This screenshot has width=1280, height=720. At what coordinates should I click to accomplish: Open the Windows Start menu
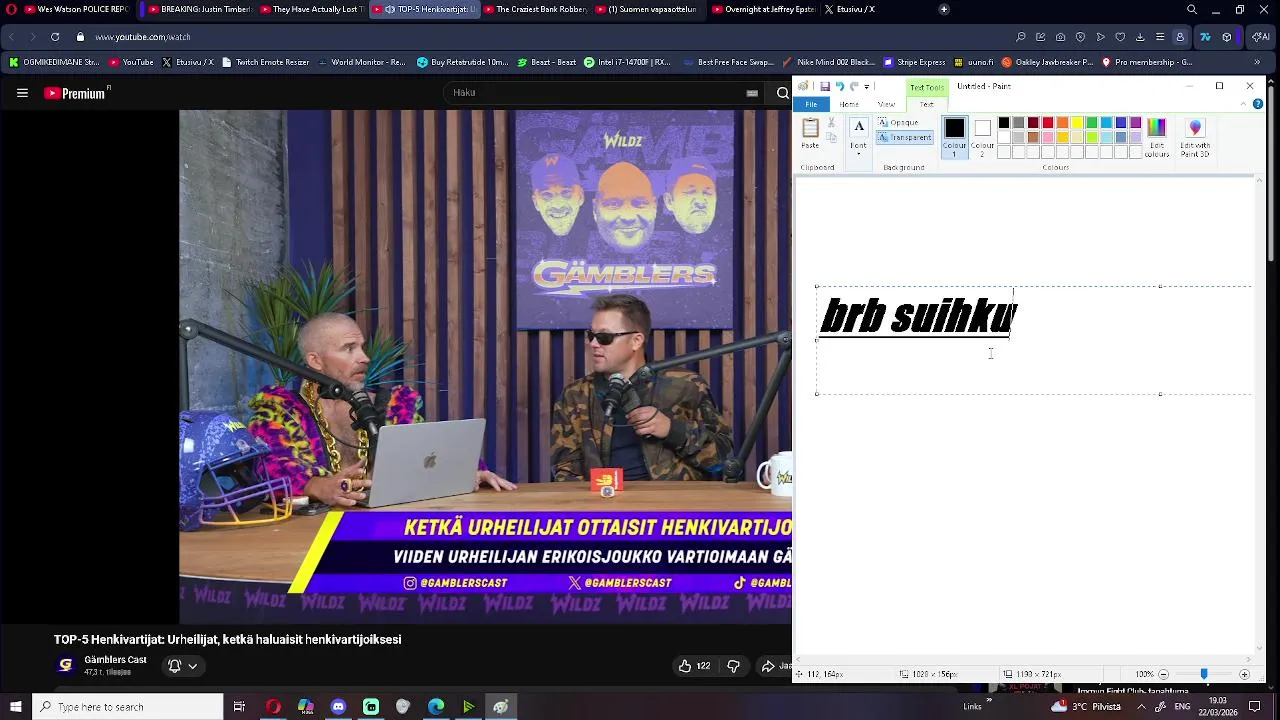pyautogui.click(x=15, y=707)
